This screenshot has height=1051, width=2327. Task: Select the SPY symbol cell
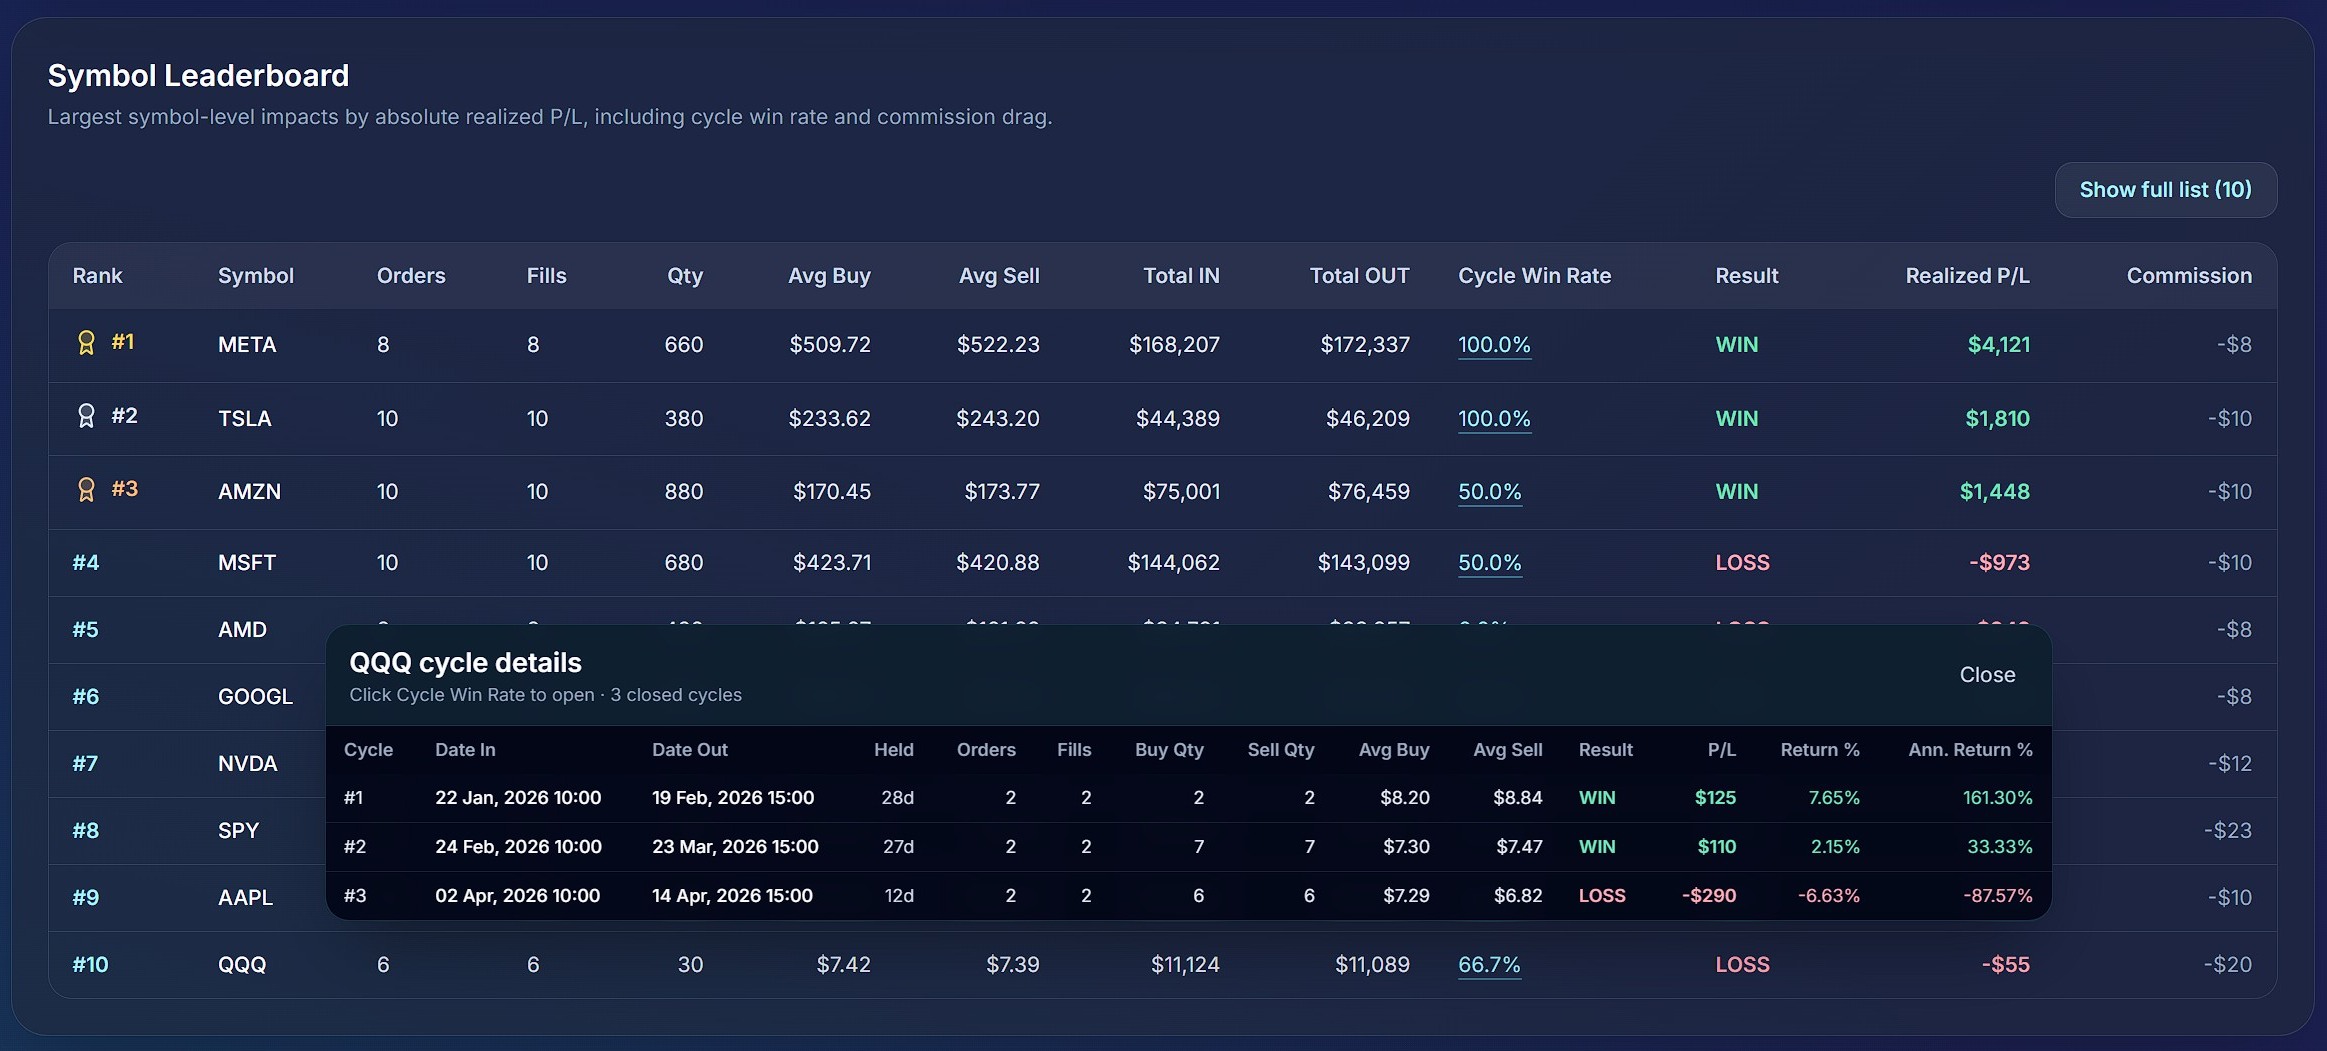coord(238,831)
